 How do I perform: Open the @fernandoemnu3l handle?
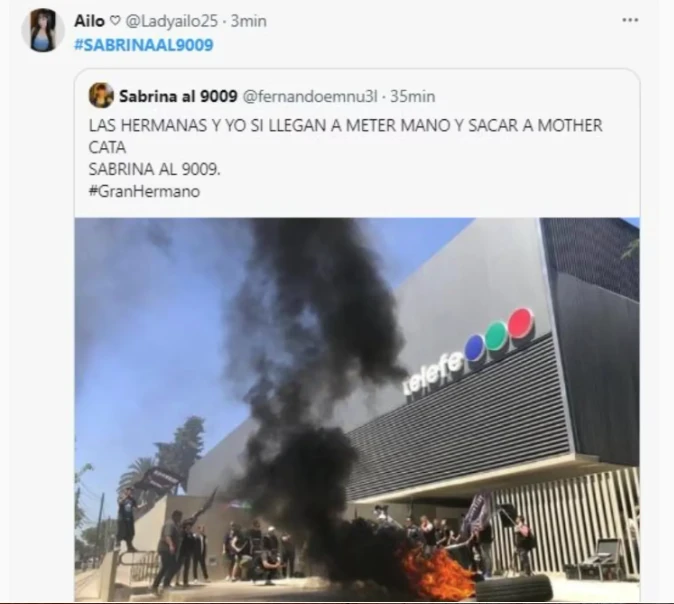(x=310, y=96)
